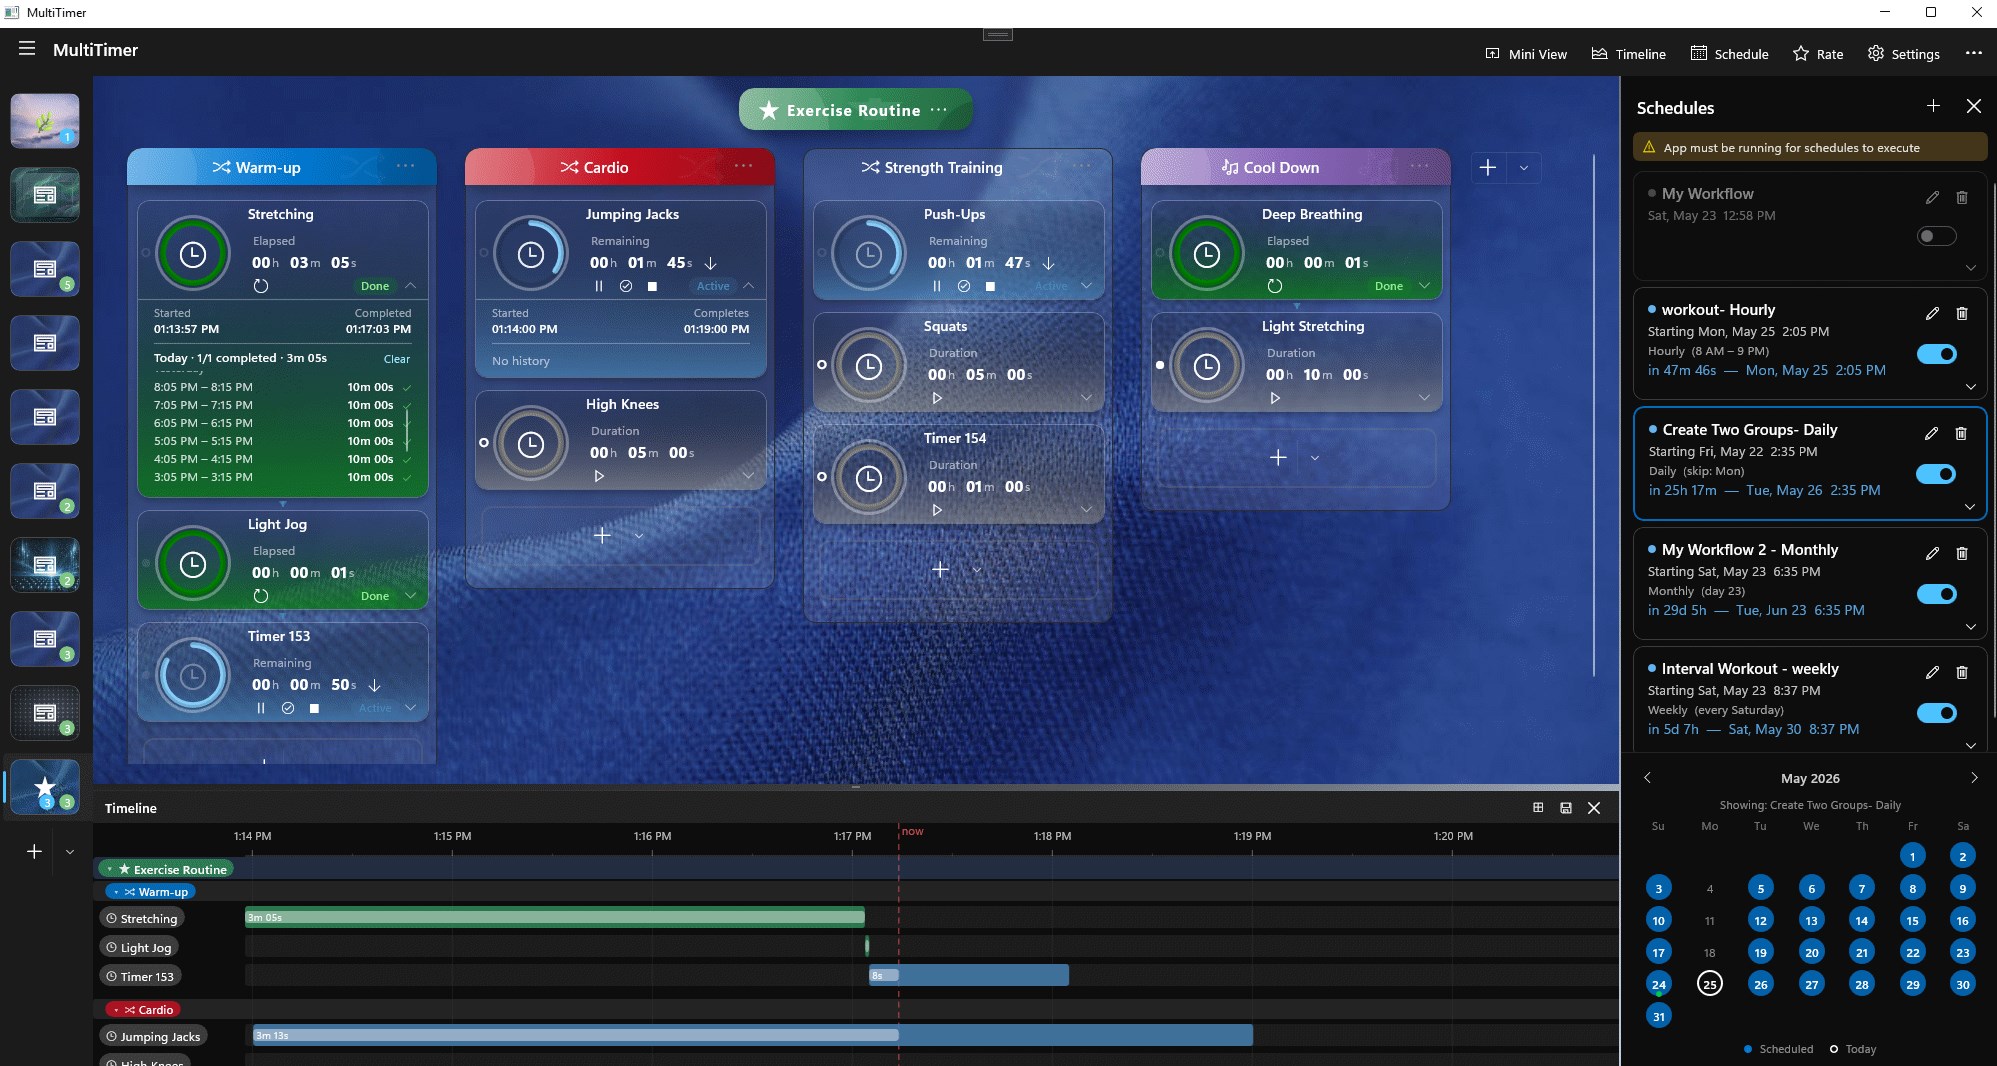Disable the workout- Hourly schedule toggle
The image size is (1997, 1066).
pos(1937,354)
